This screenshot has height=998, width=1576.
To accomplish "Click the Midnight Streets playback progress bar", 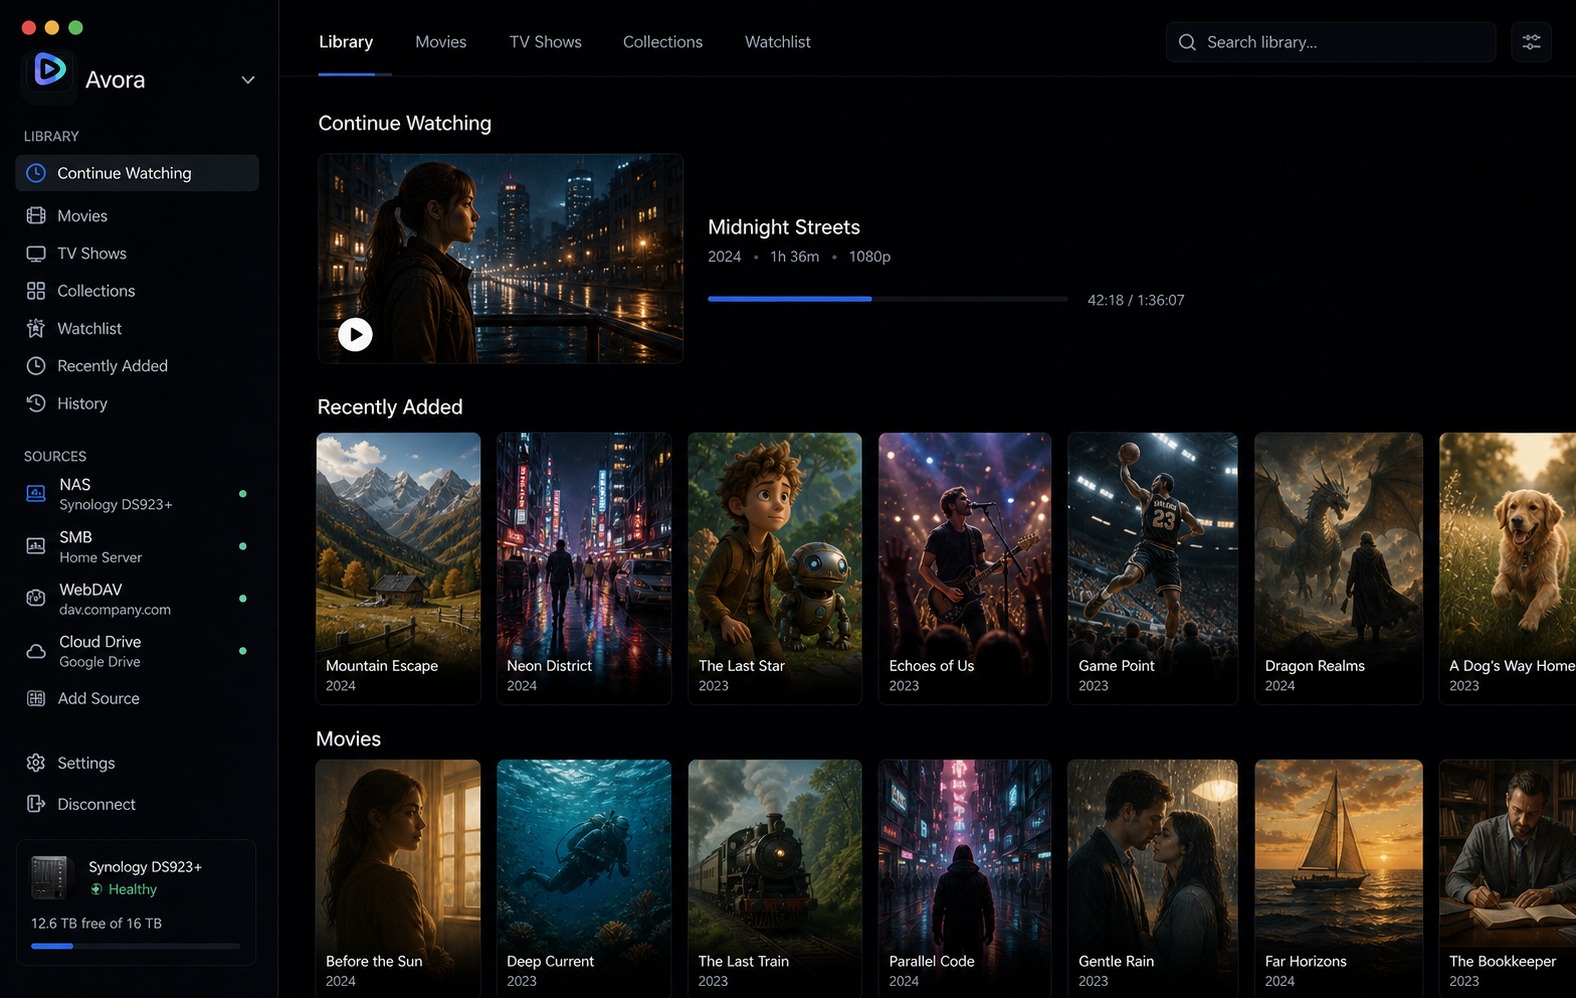I will click(x=888, y=299).
